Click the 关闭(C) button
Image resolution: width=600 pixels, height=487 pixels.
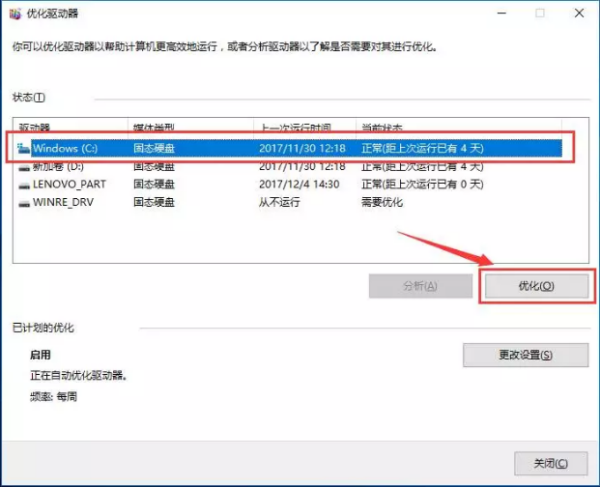[549, 463]
